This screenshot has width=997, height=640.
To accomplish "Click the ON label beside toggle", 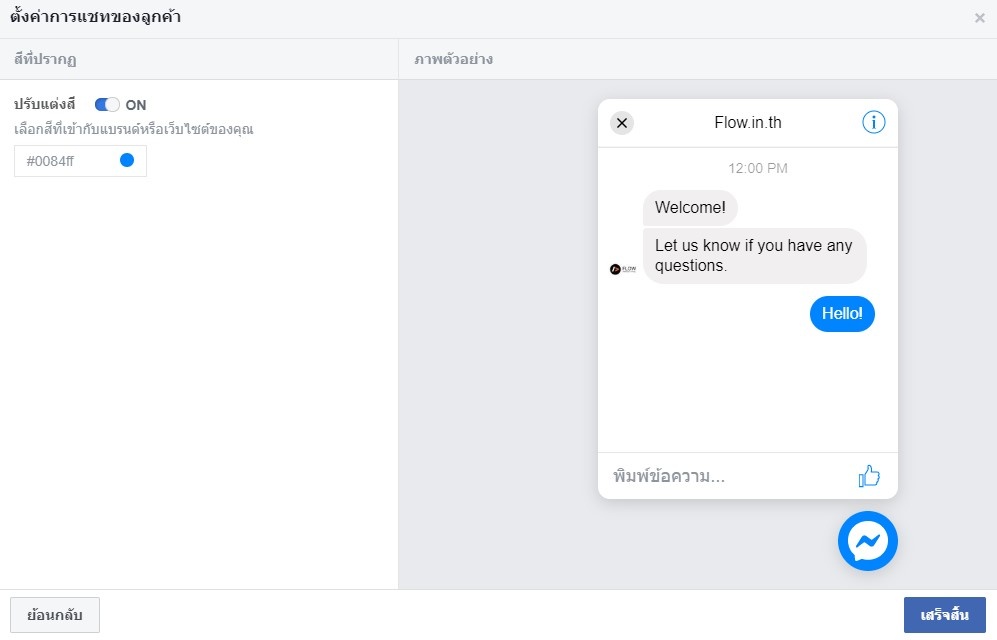I will [135, 105].
